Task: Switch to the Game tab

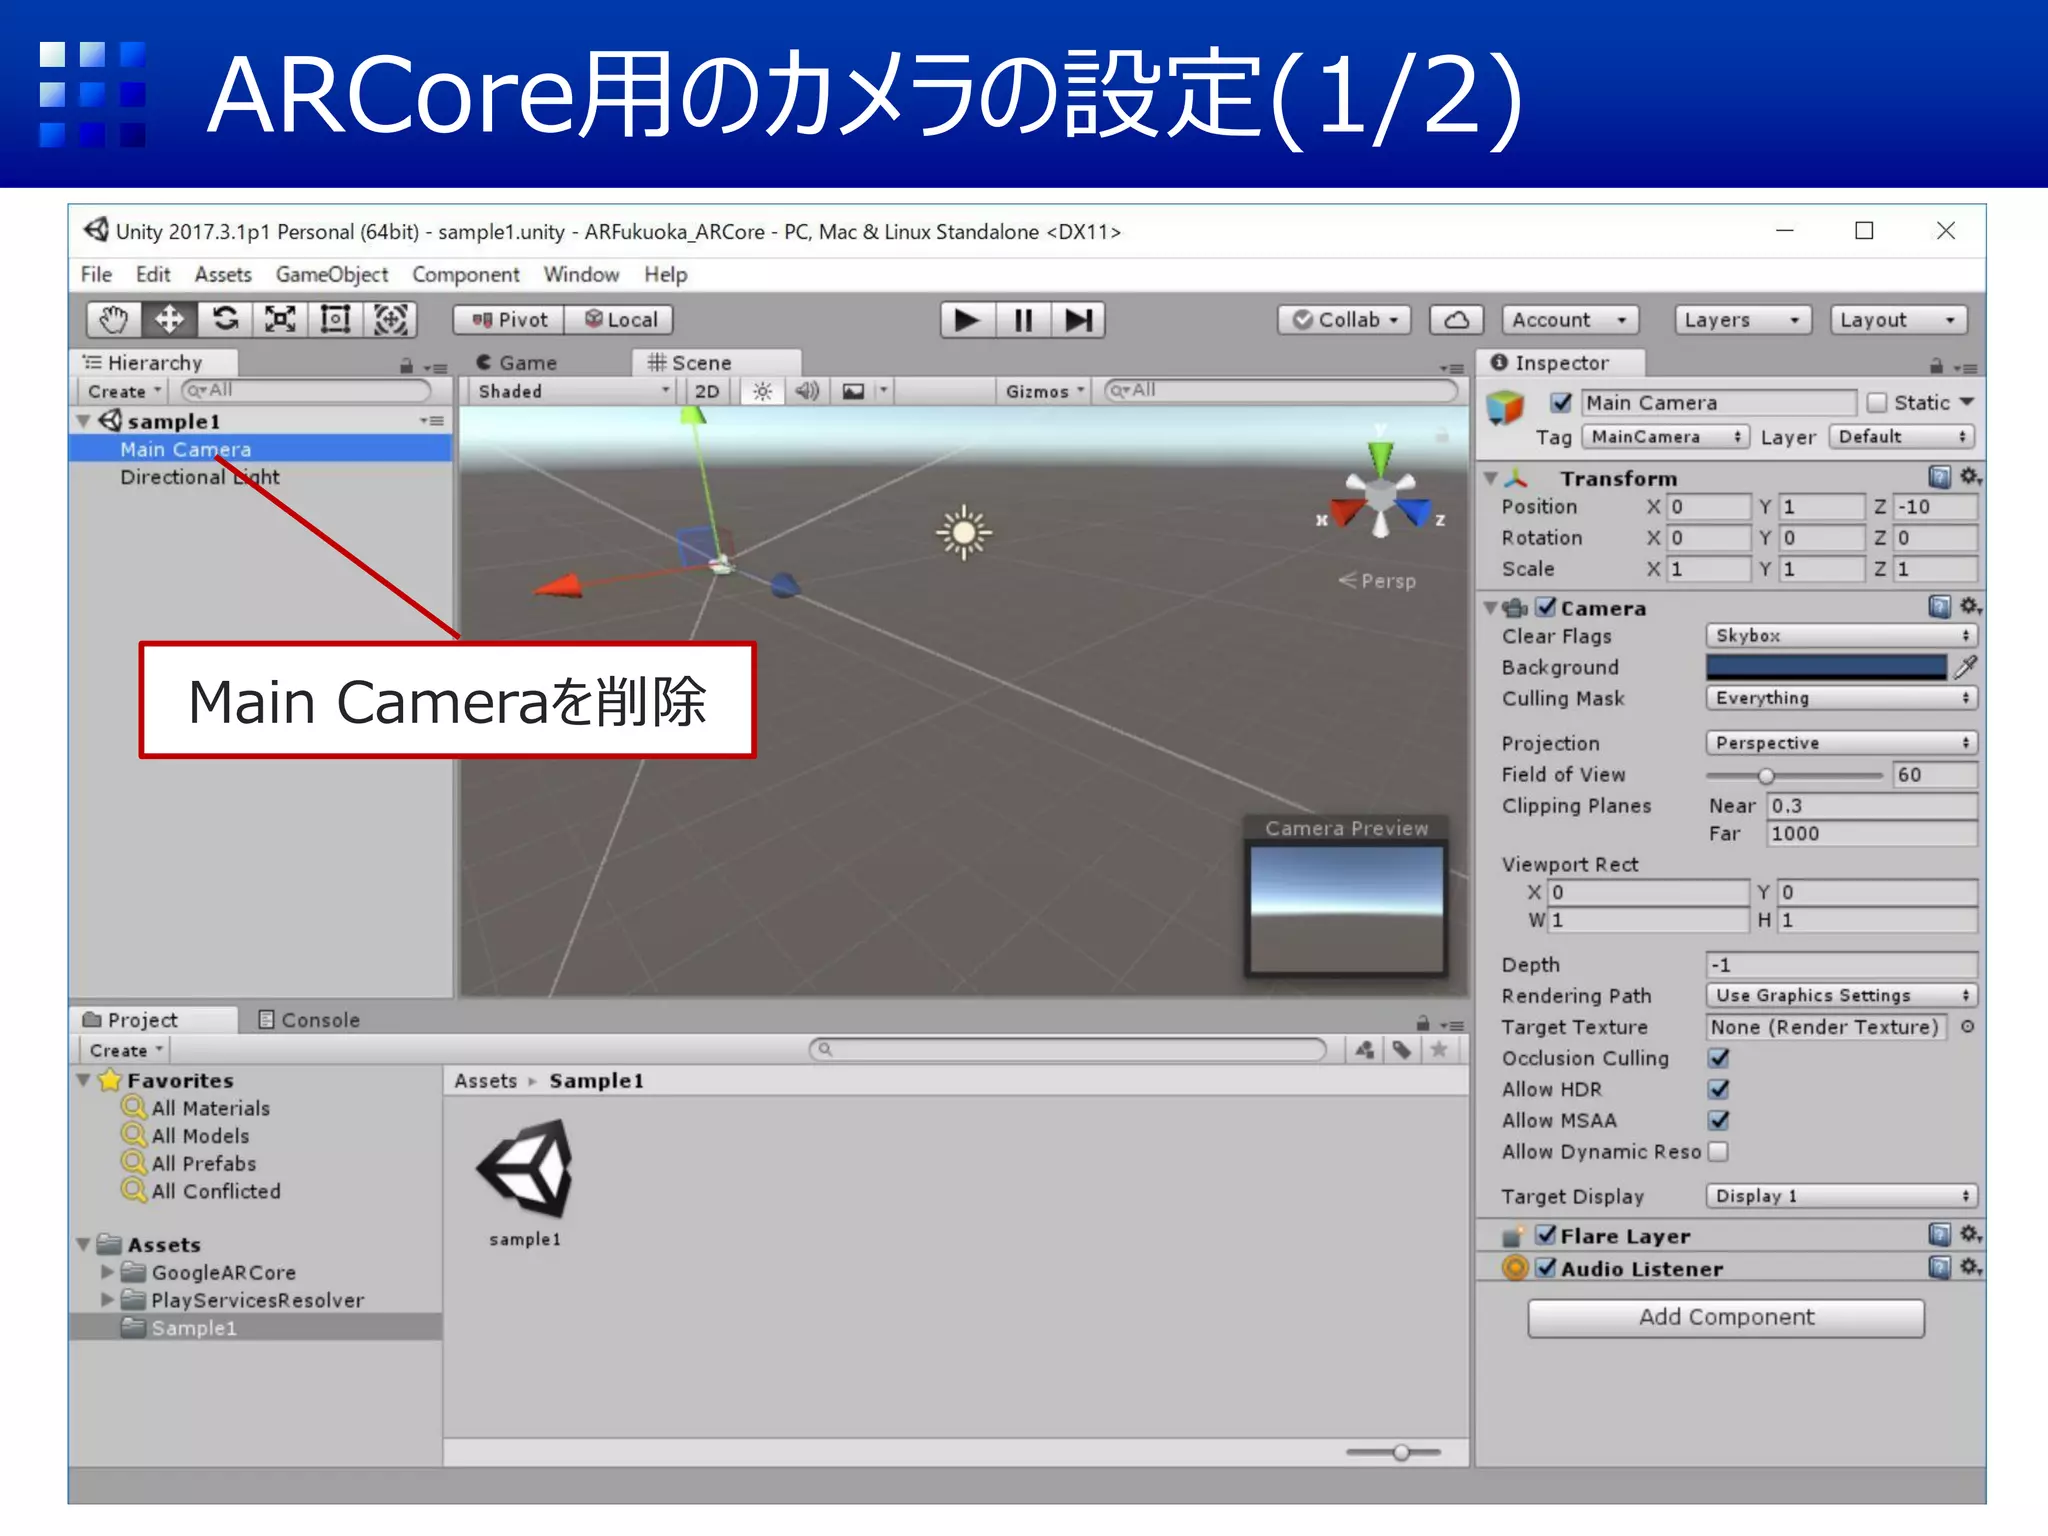Action: tap(517, 363)
